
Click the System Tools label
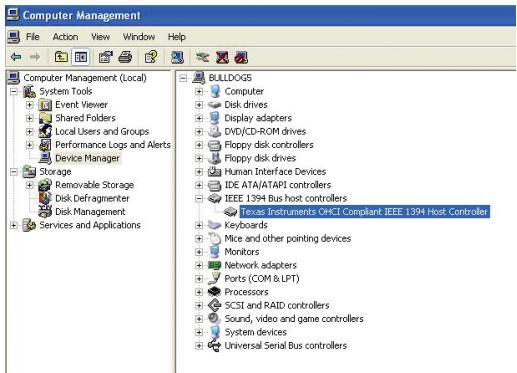click(x=66, y=91)
